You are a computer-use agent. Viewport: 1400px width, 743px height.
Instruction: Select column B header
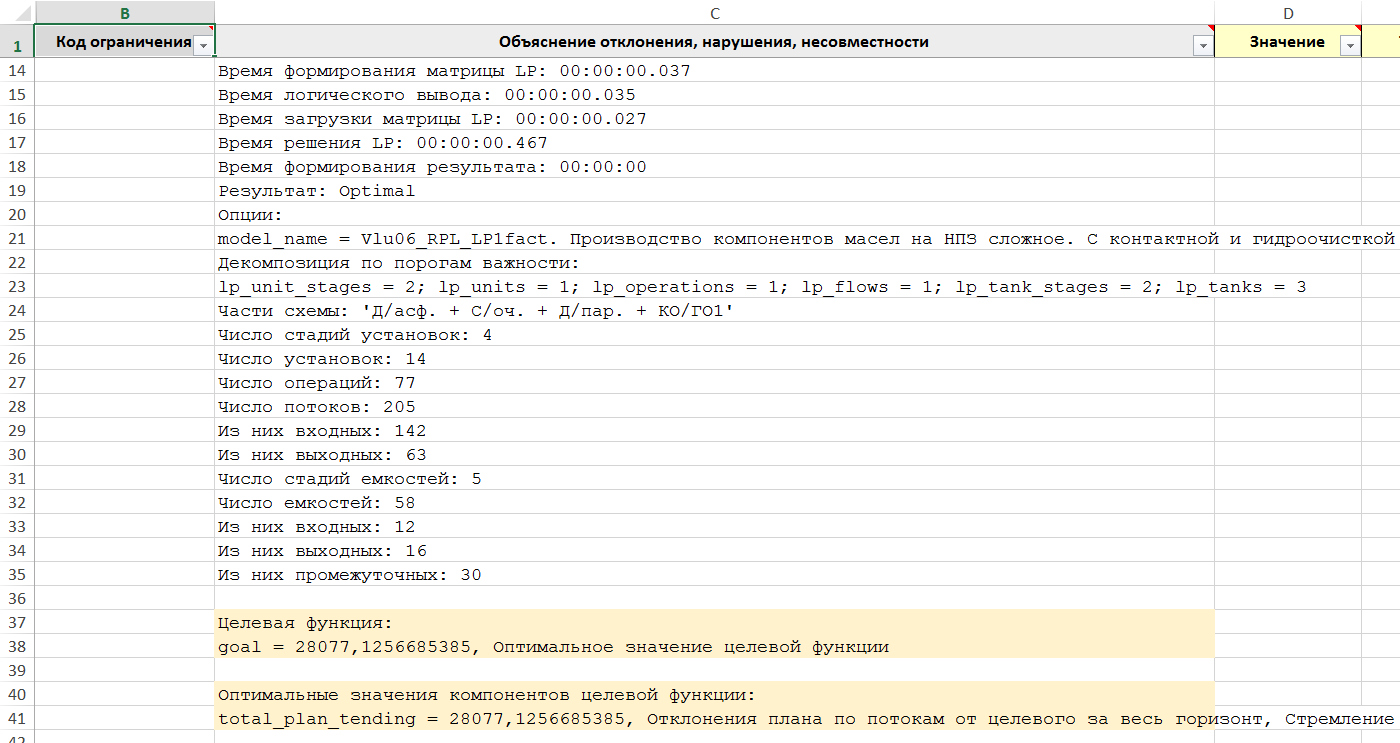tap(124, 12)
